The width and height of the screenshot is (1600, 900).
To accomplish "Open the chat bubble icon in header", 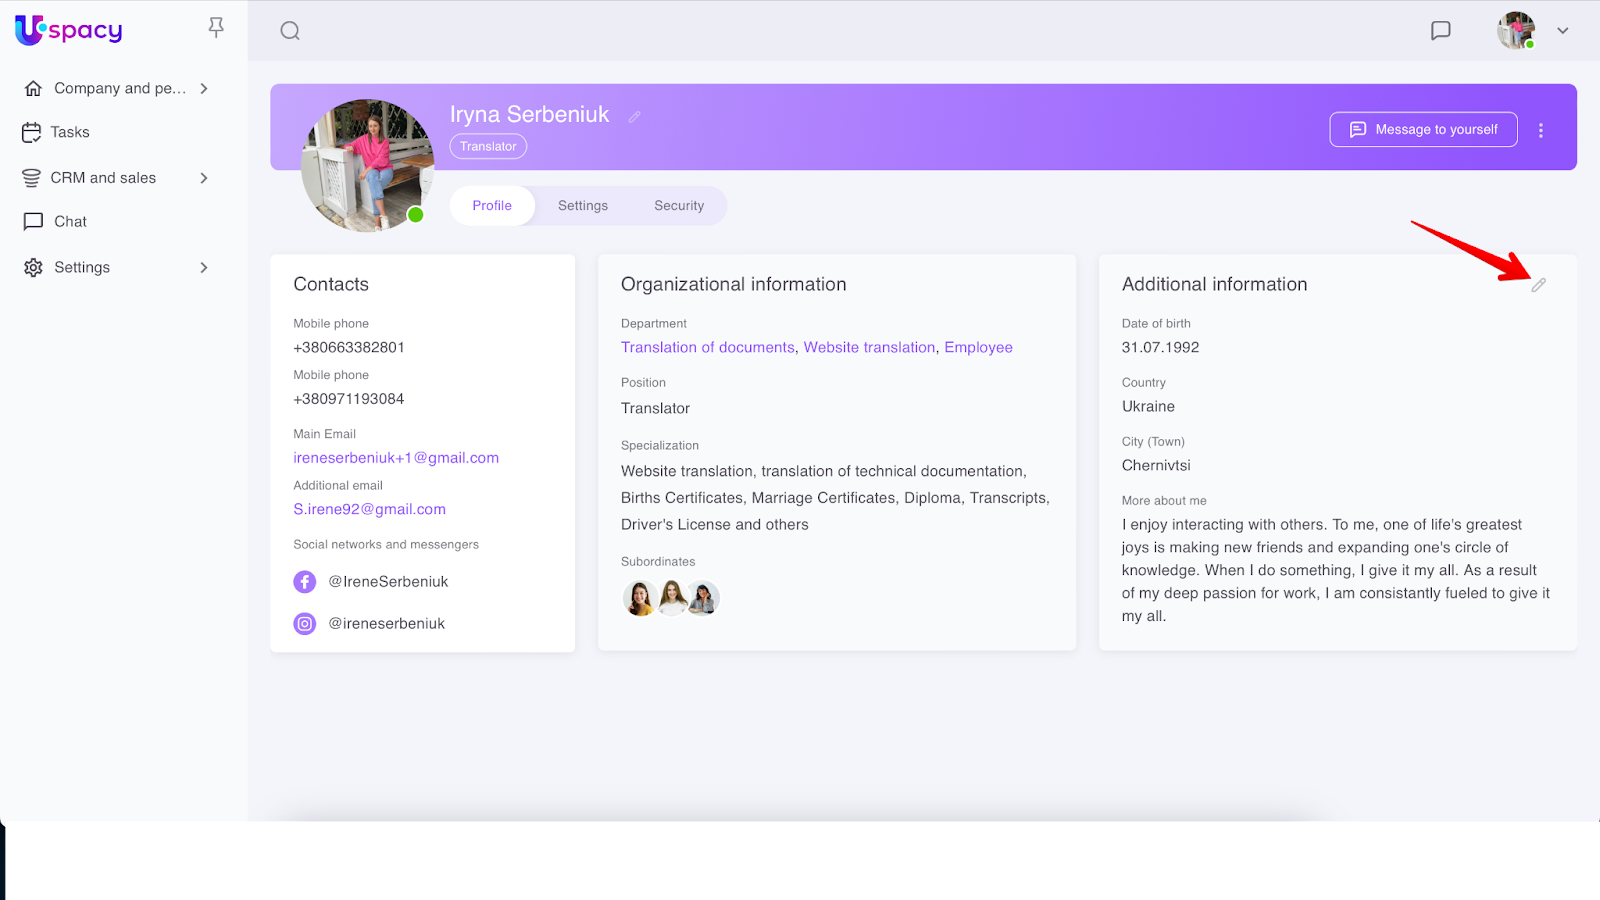I will tap(1440, 31).
